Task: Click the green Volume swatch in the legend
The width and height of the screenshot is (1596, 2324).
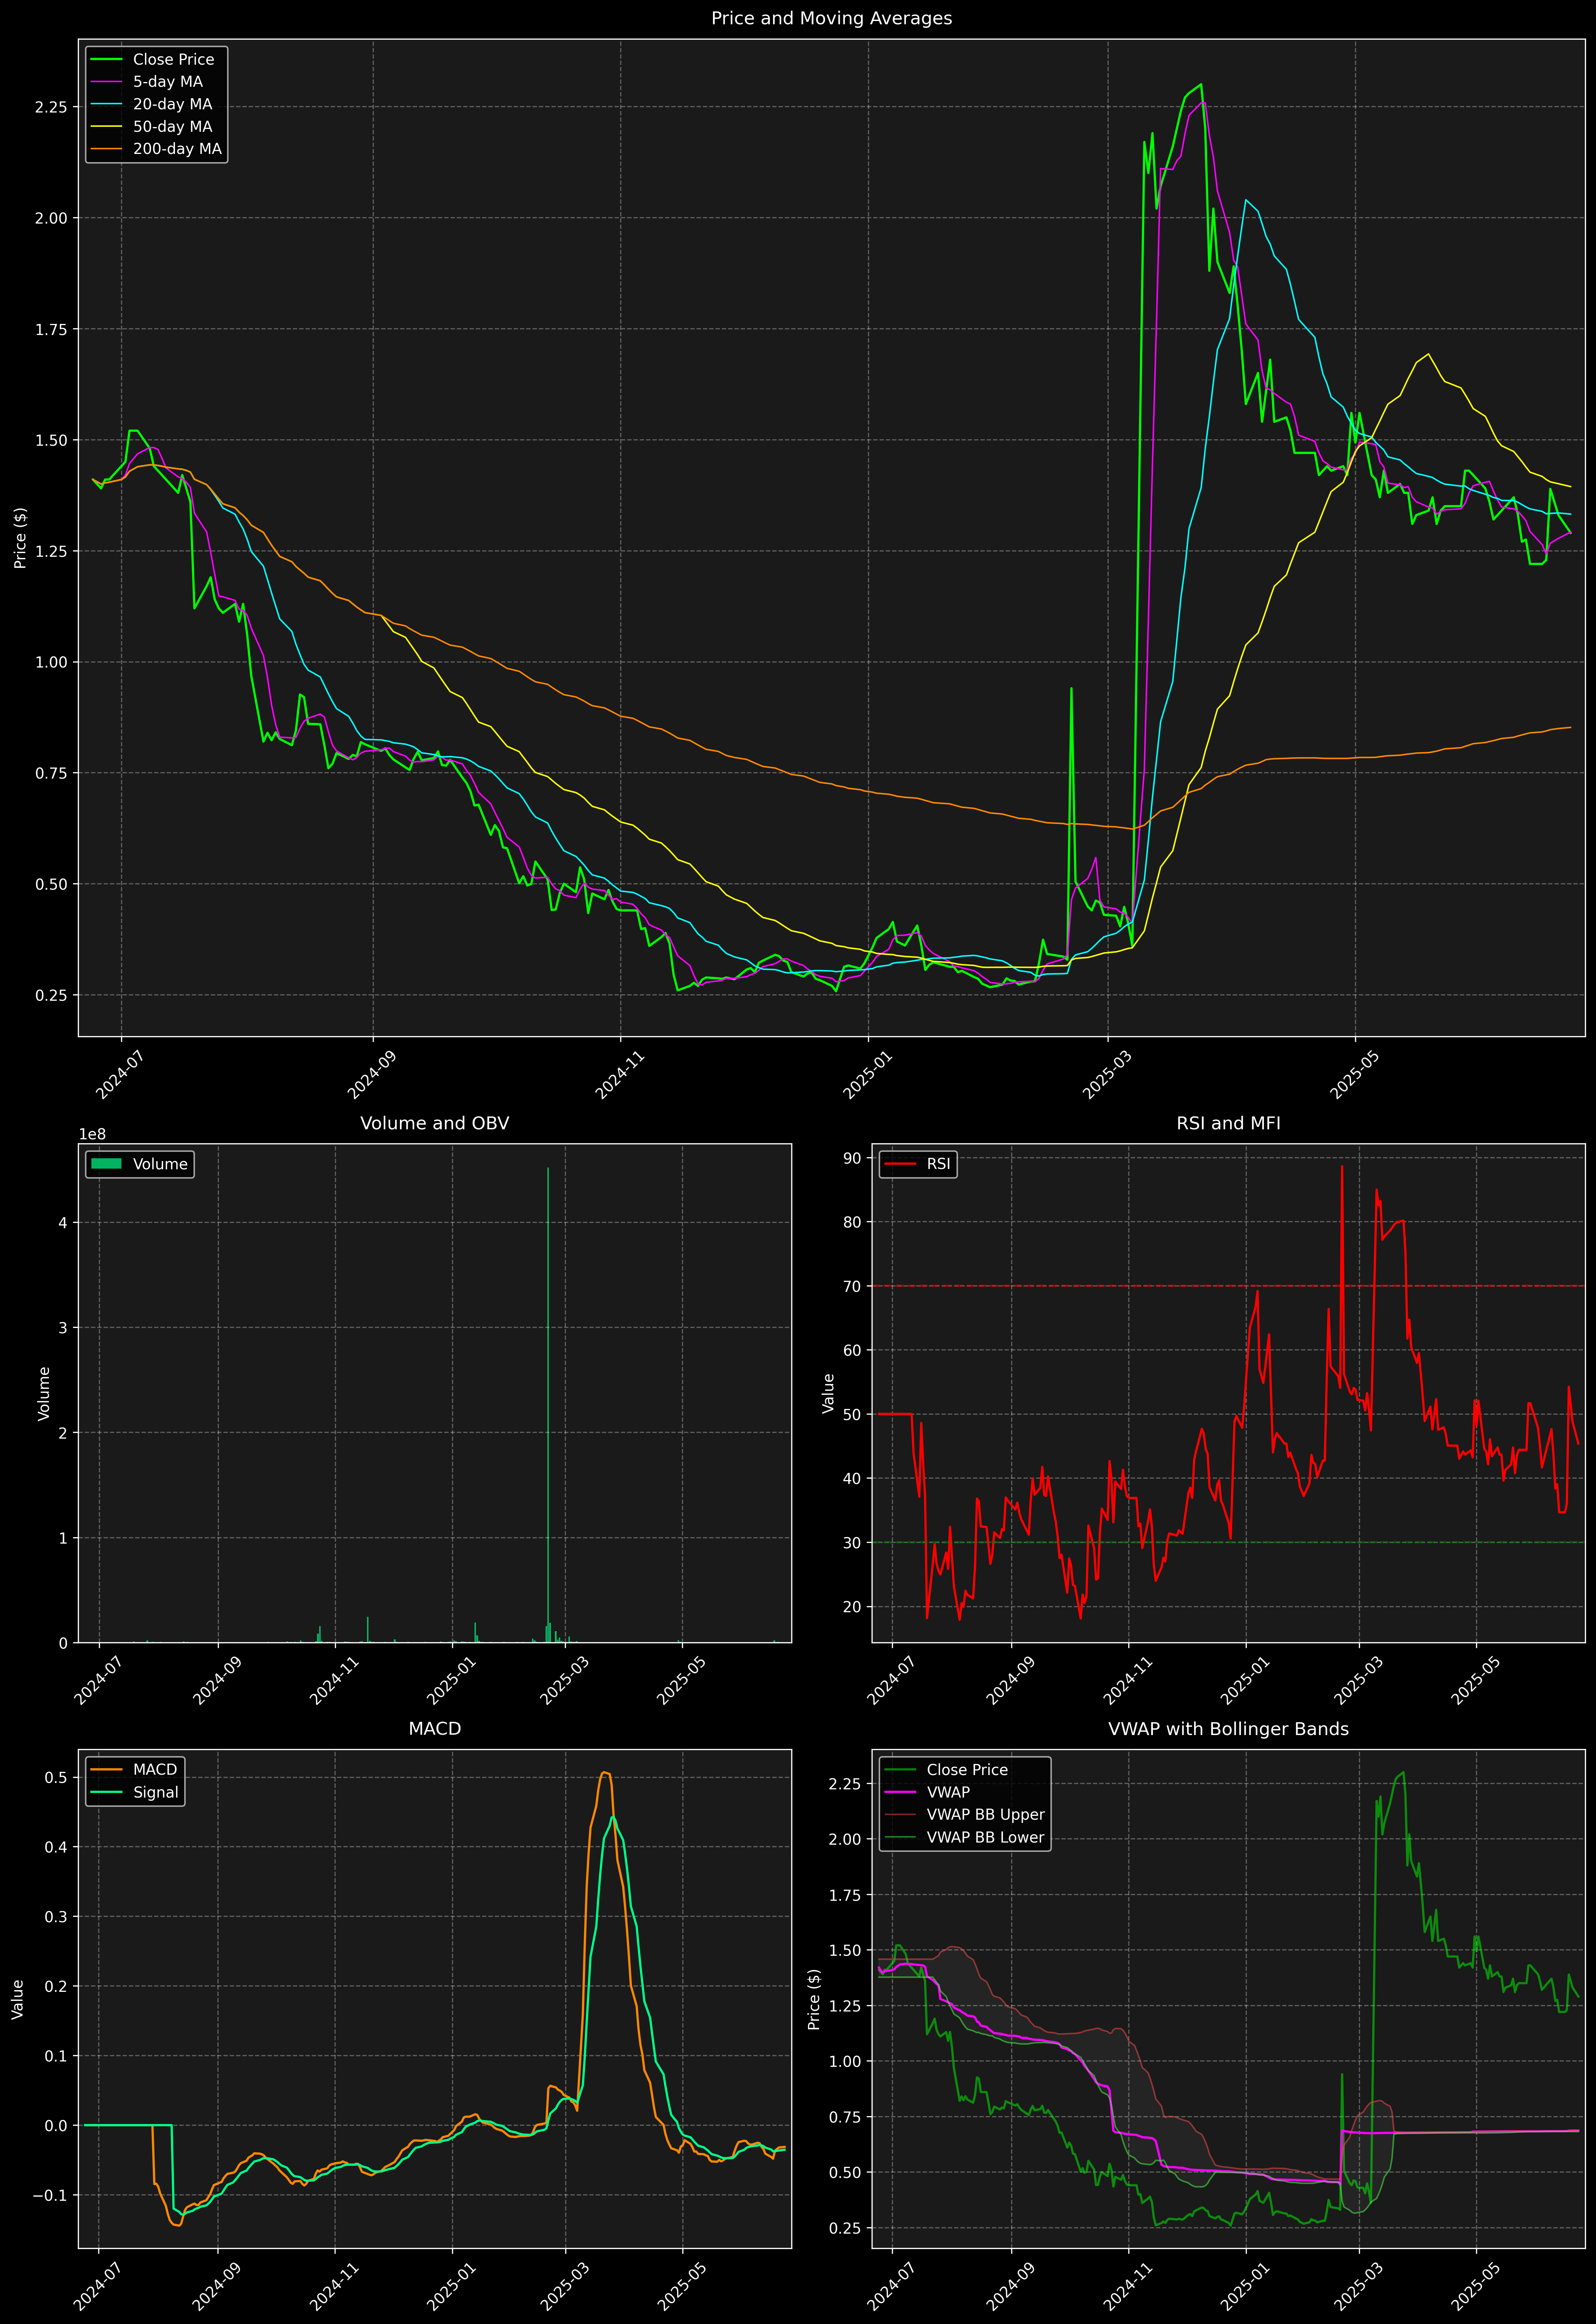Action: pos(106,1164)
